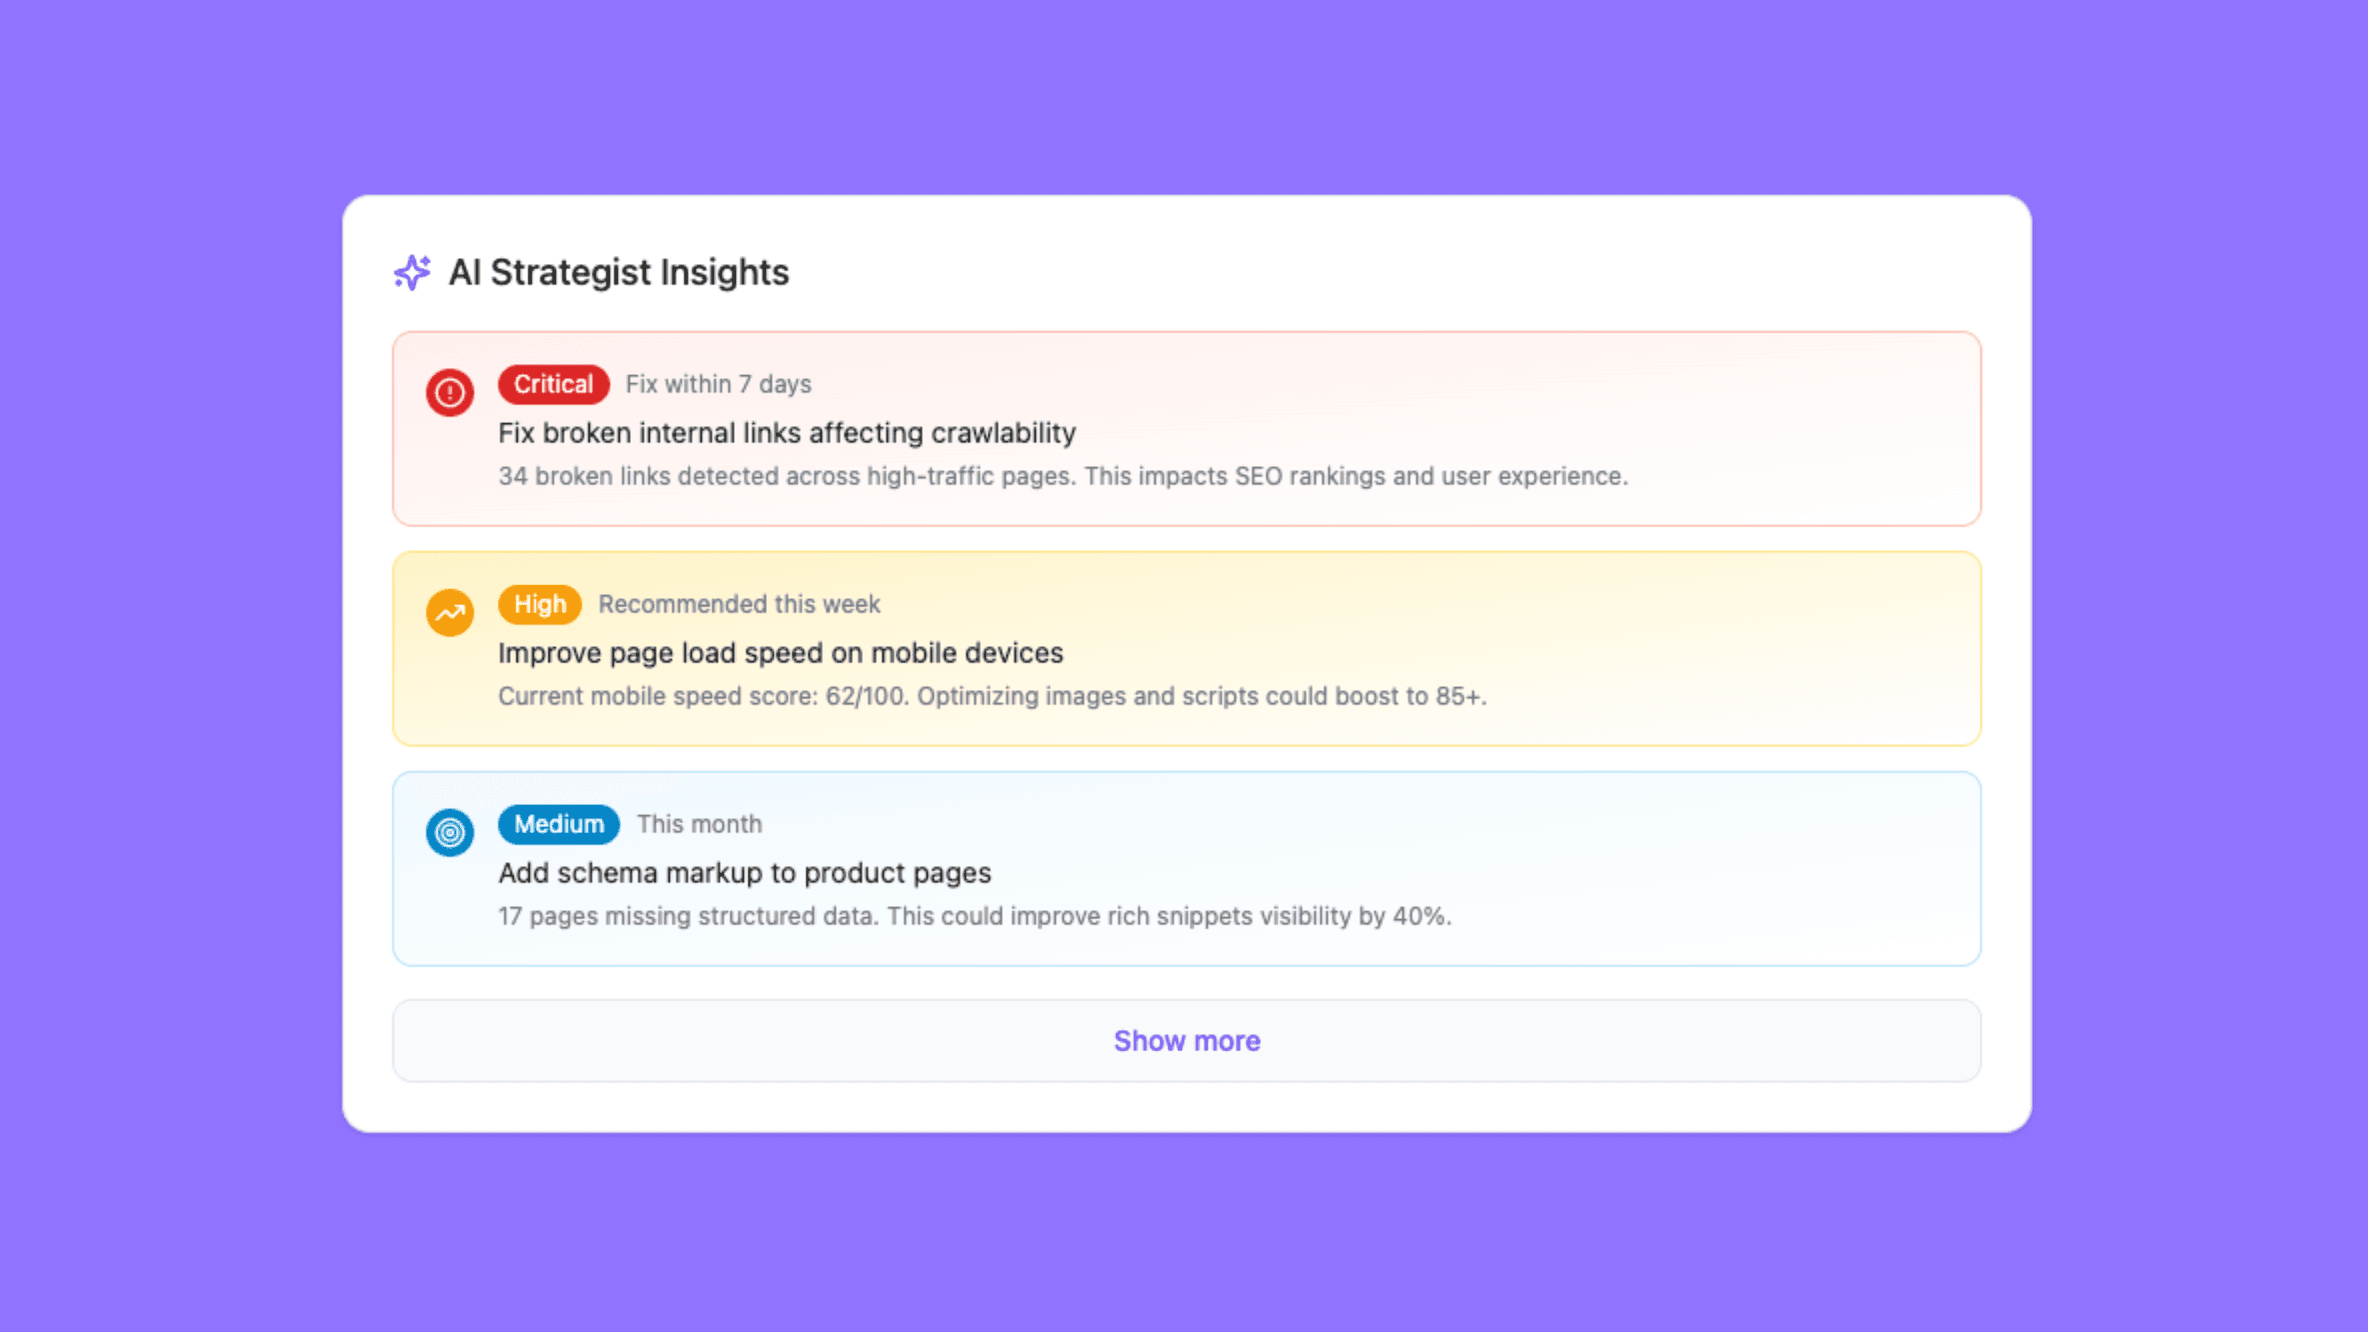Click the exclamation symbol inside the red circle

(449, 392)
